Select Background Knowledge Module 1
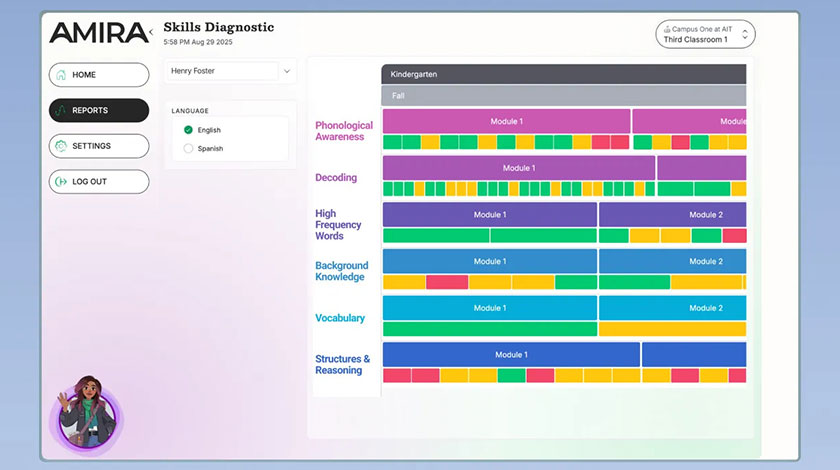Viewport: 840px width, 470px height. (x=490, y=261)
